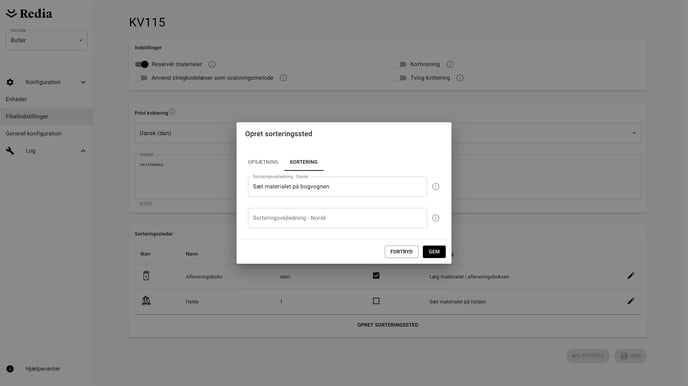Image resolution: width=688 pixels, height=386 pixels.
Task: Click 'Sæt materialet på hylden' text
Action: [x=457, y=302]
